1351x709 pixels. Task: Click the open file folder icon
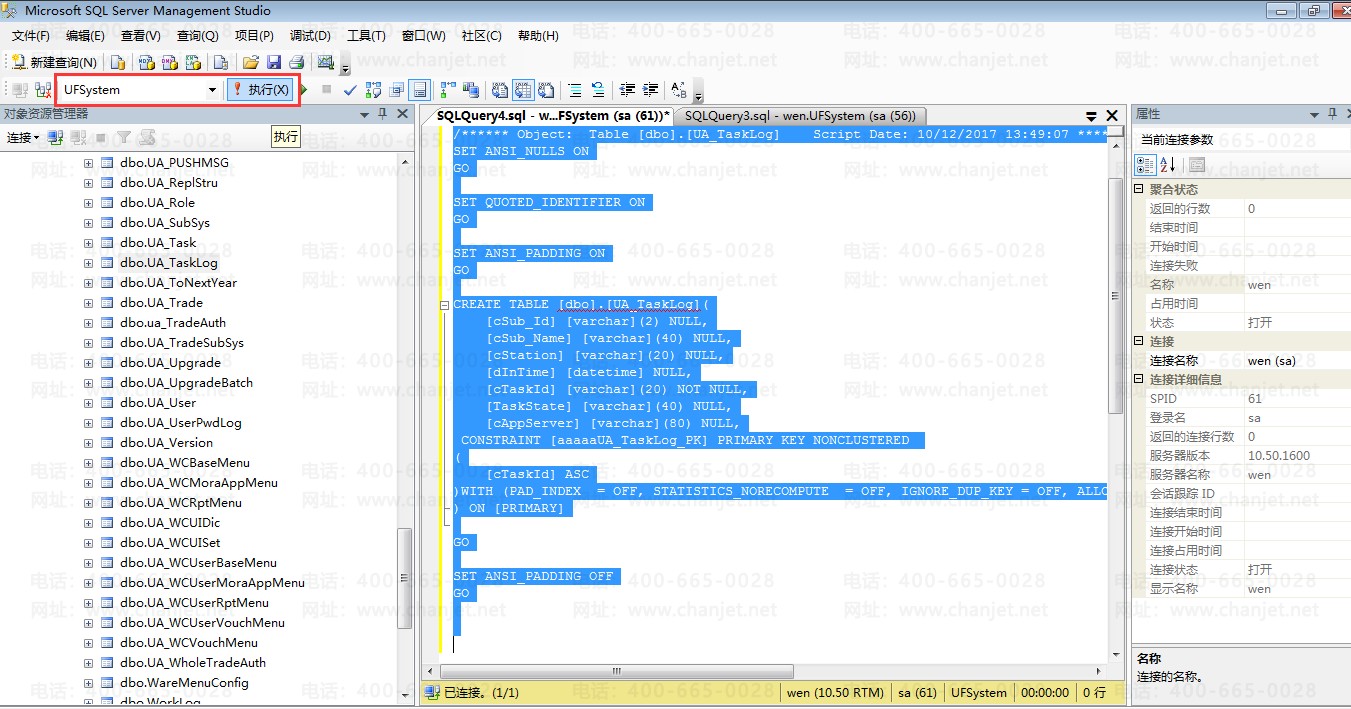(251, 63)
